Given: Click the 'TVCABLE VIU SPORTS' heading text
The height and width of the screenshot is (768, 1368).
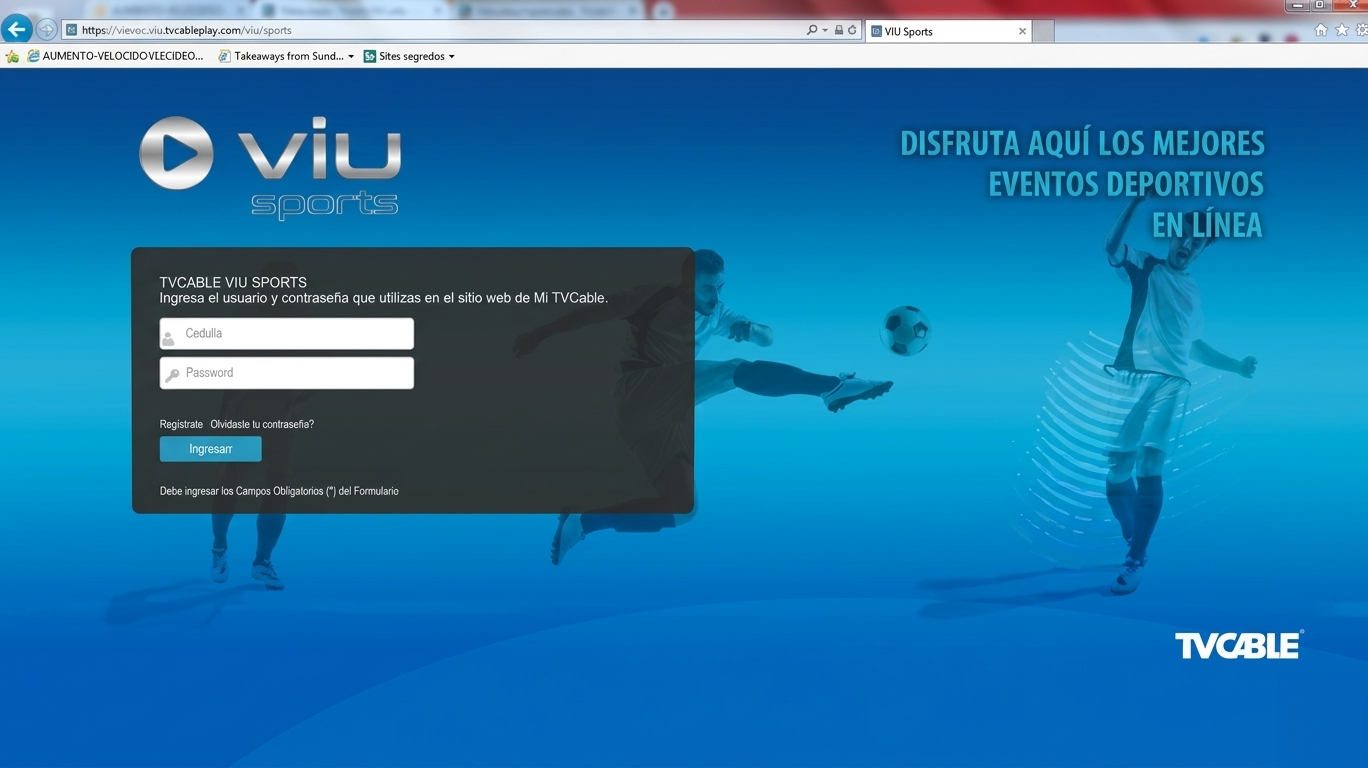Looking at the screenshot, I should point(233,282).
